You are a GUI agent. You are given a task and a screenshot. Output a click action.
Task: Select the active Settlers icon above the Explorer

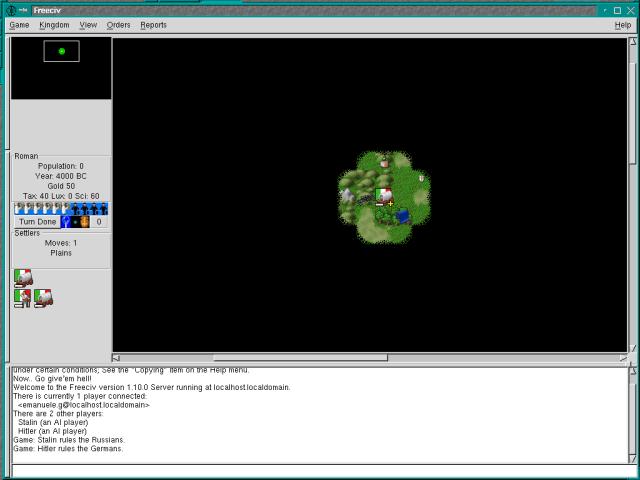[23, 278]
